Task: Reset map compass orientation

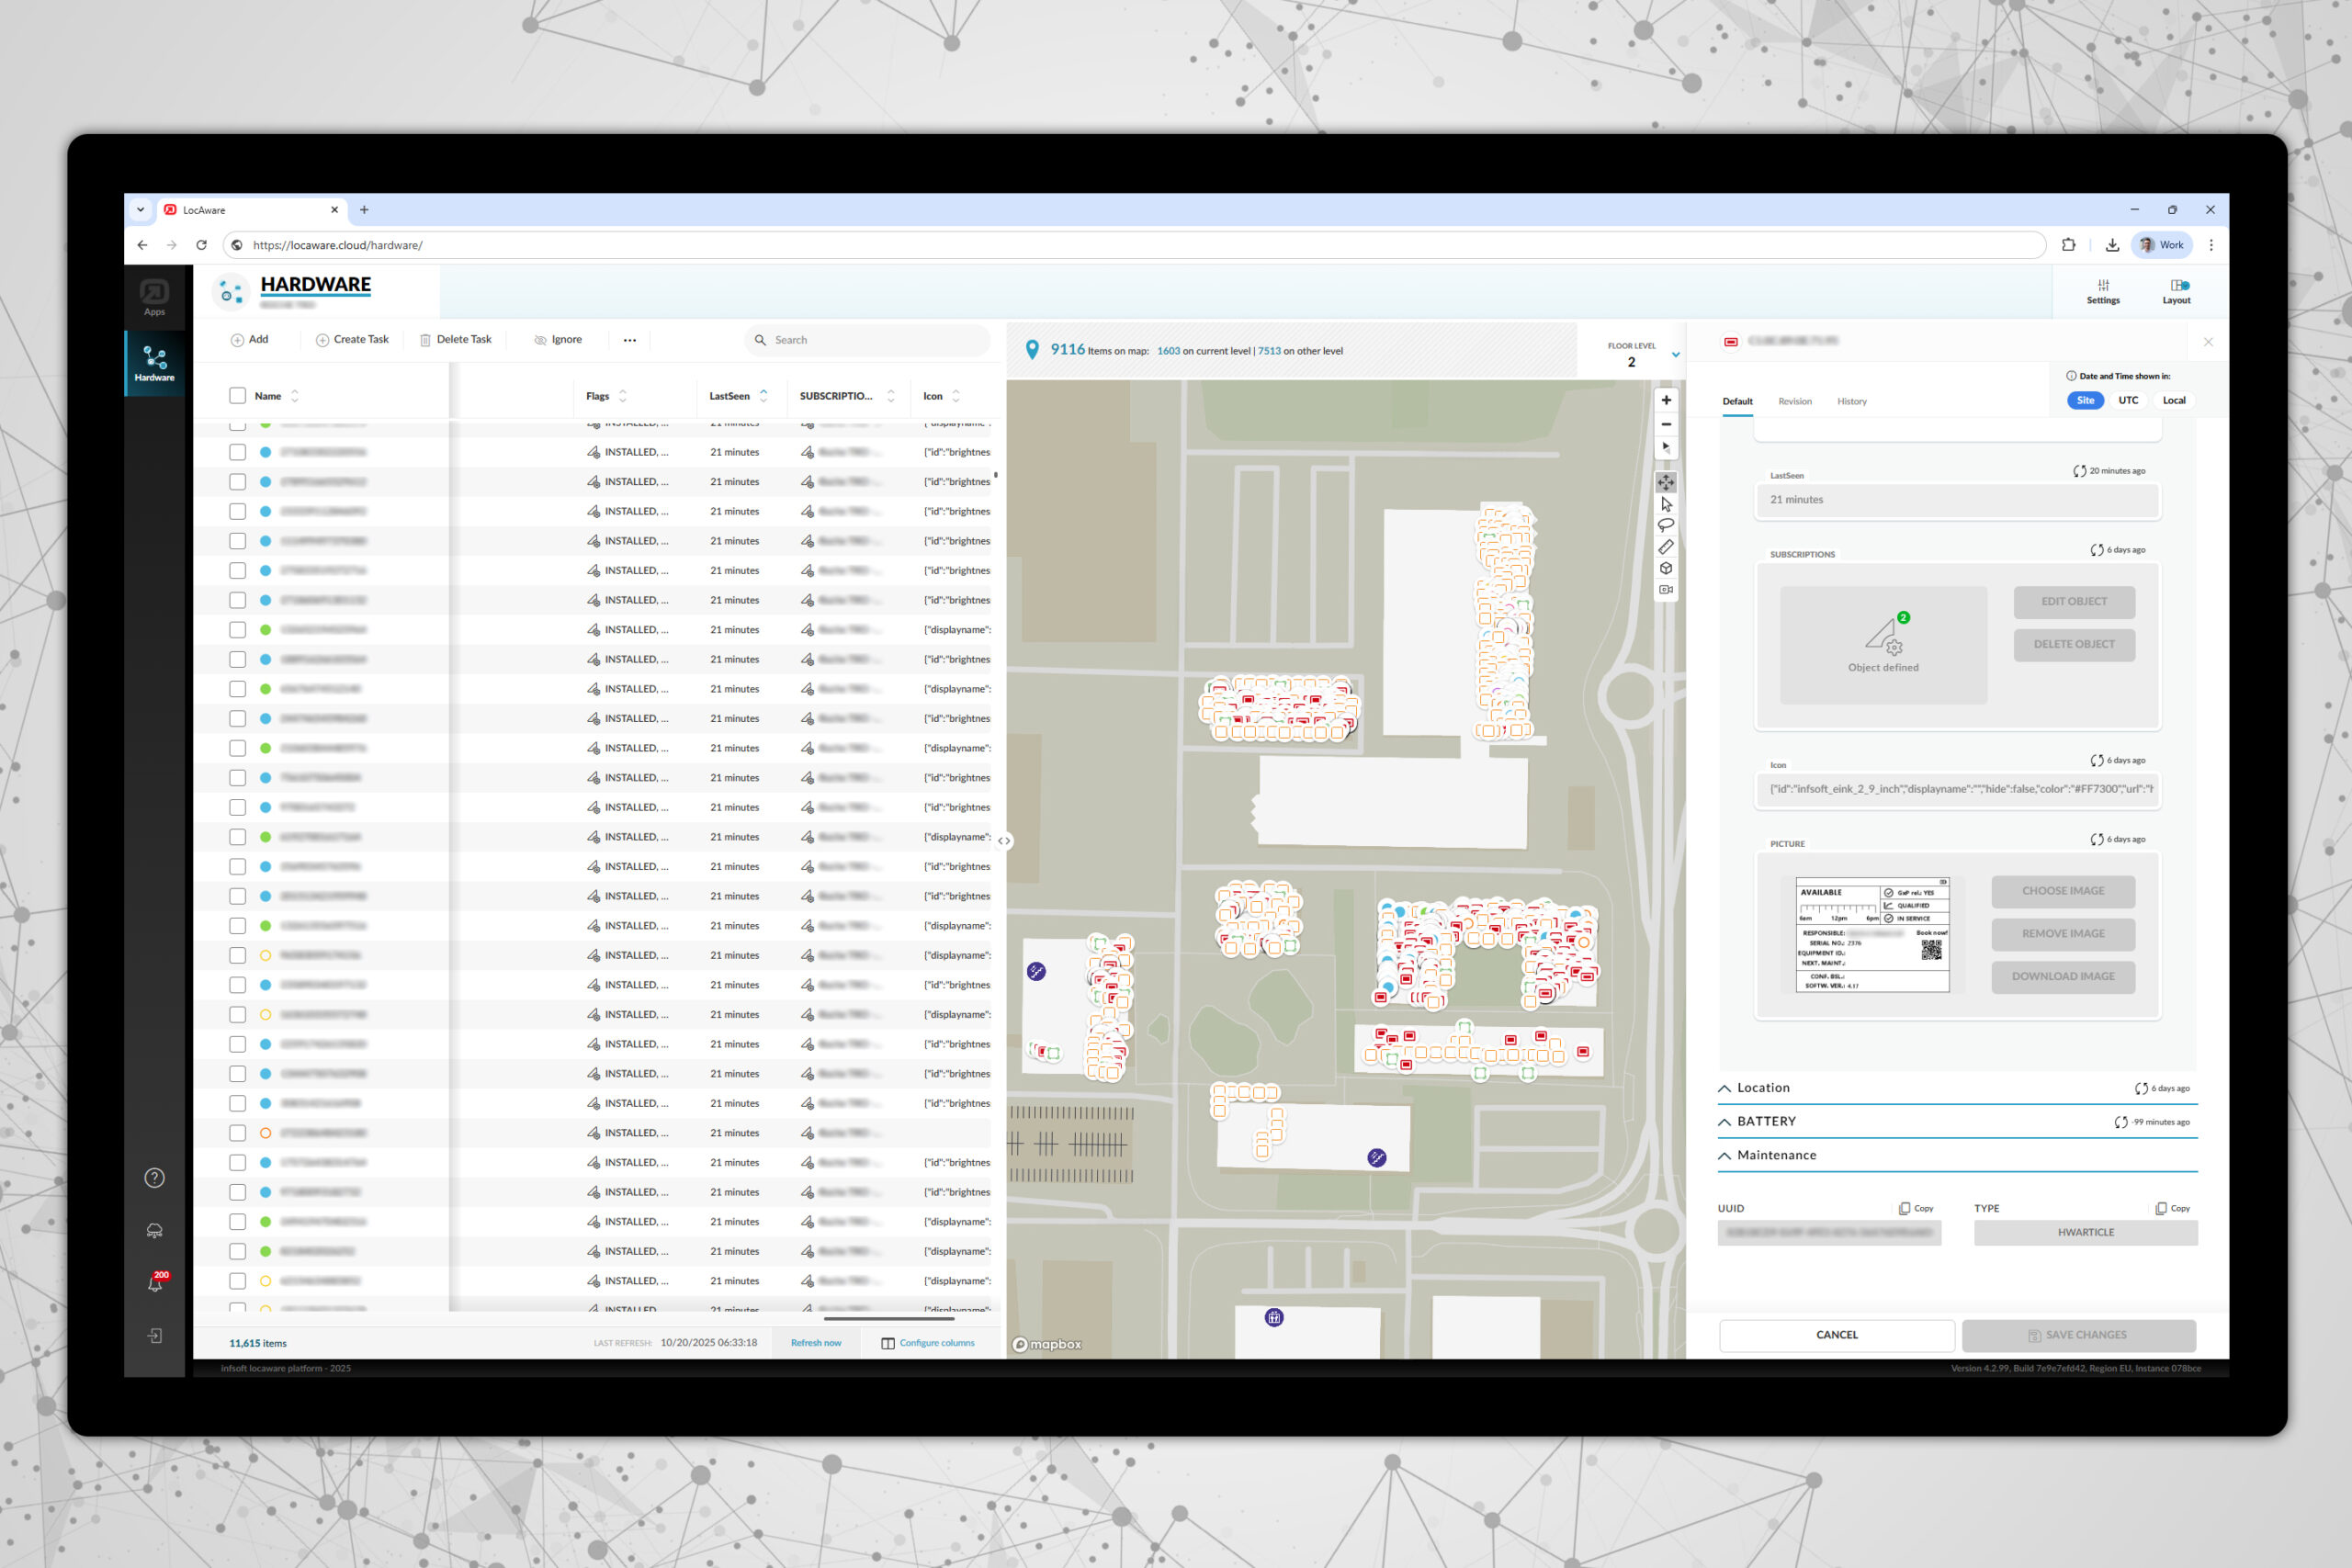Action: tap(1665, 447)
